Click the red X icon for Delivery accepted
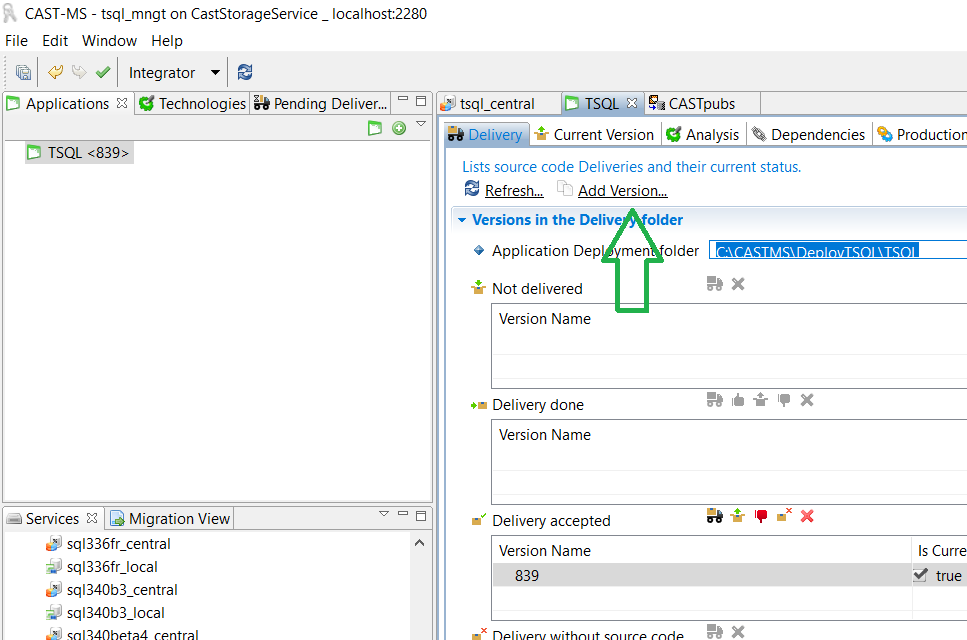Image resolution: width=967 pixels, height=640 pixels. [807, 516]
